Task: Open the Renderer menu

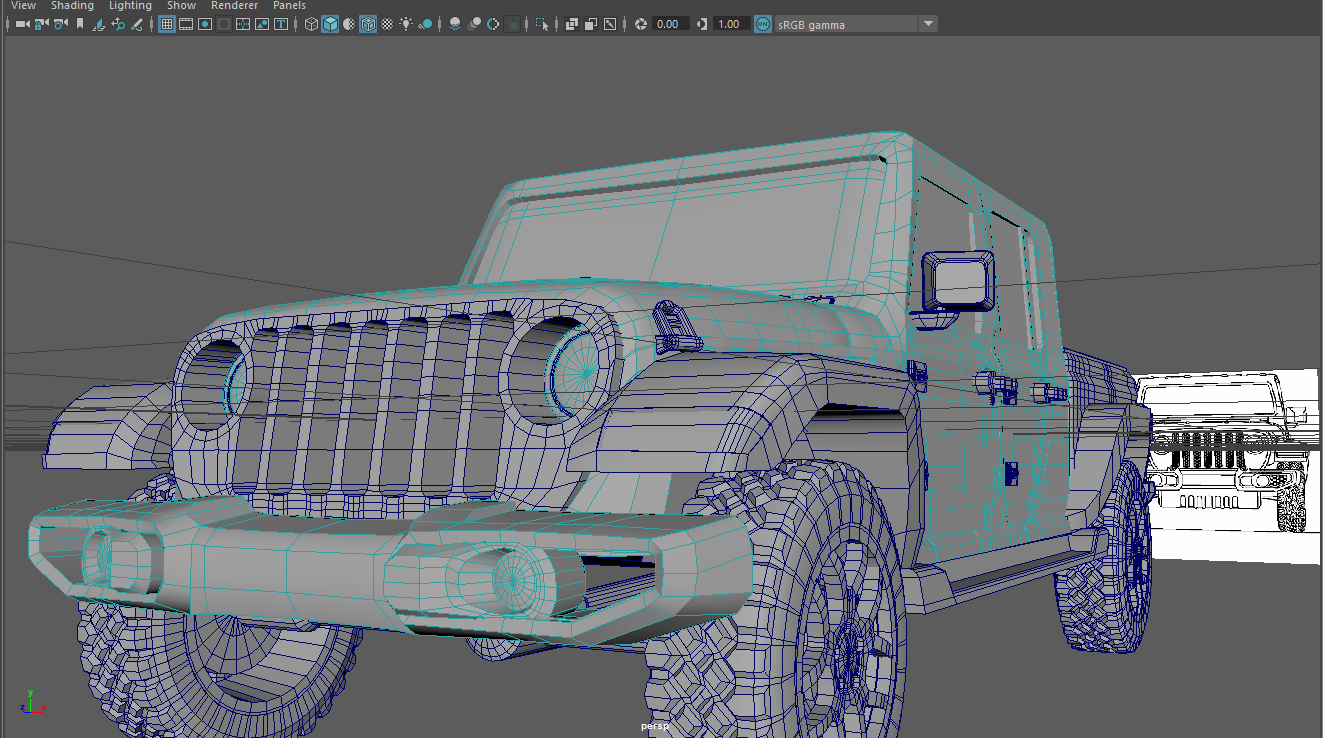Action: (x=234, y=6)
